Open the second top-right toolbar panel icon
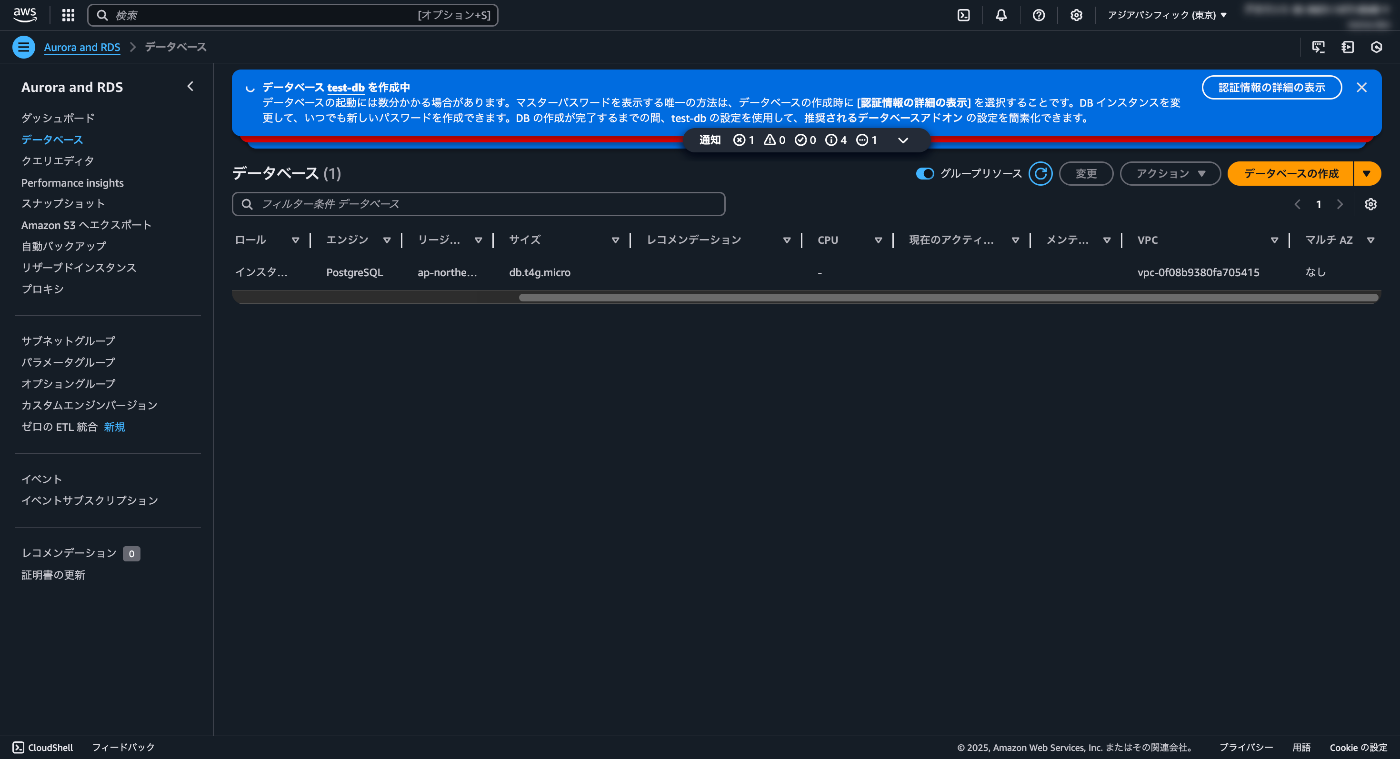This screenshot has height=759, width=1400. (1348, 47)
